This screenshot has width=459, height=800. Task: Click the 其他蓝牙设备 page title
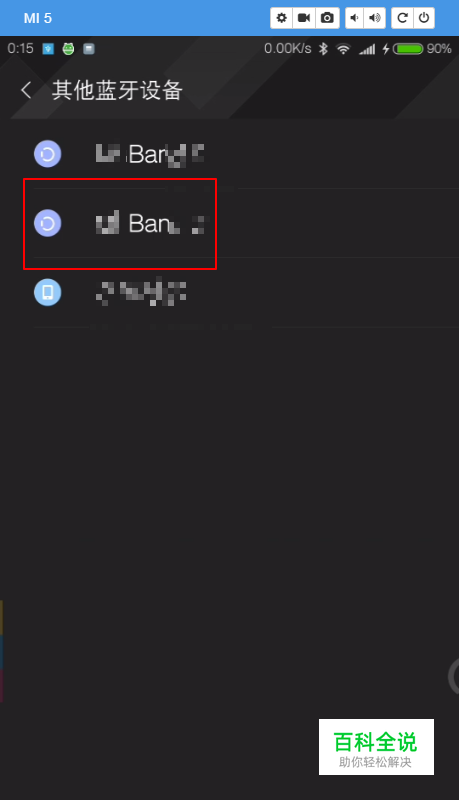(x=117, y=90)
